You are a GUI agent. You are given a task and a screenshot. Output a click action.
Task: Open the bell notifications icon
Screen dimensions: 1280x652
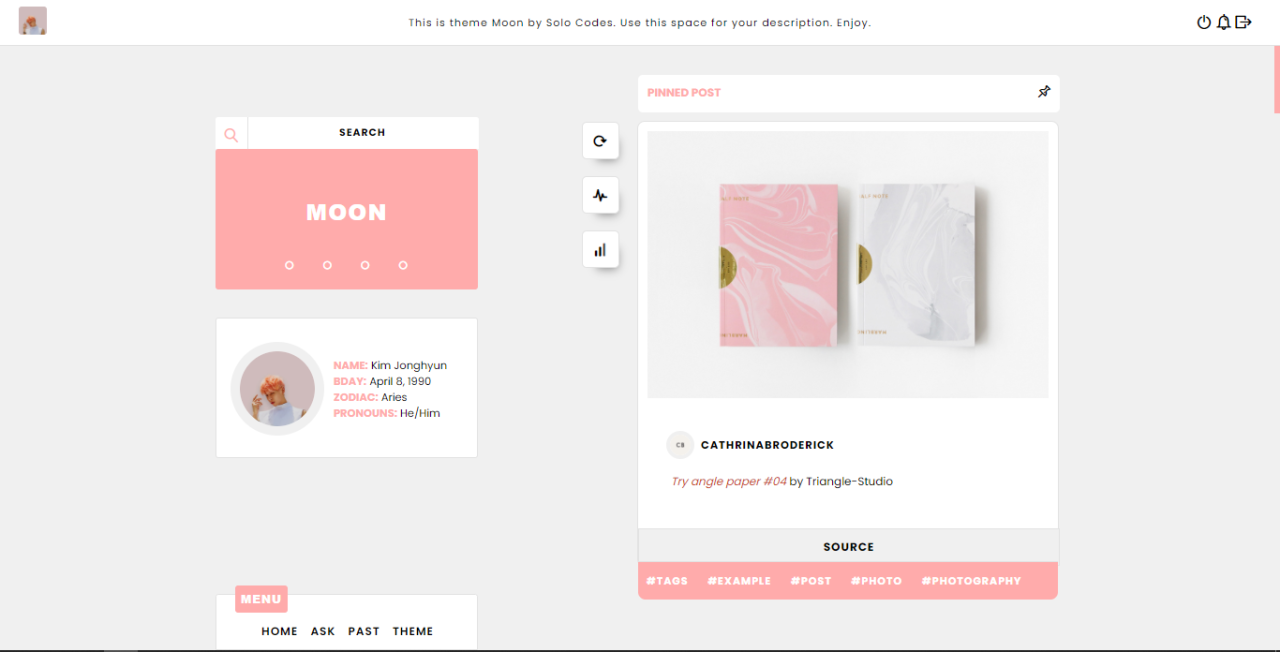point(1223,22)
